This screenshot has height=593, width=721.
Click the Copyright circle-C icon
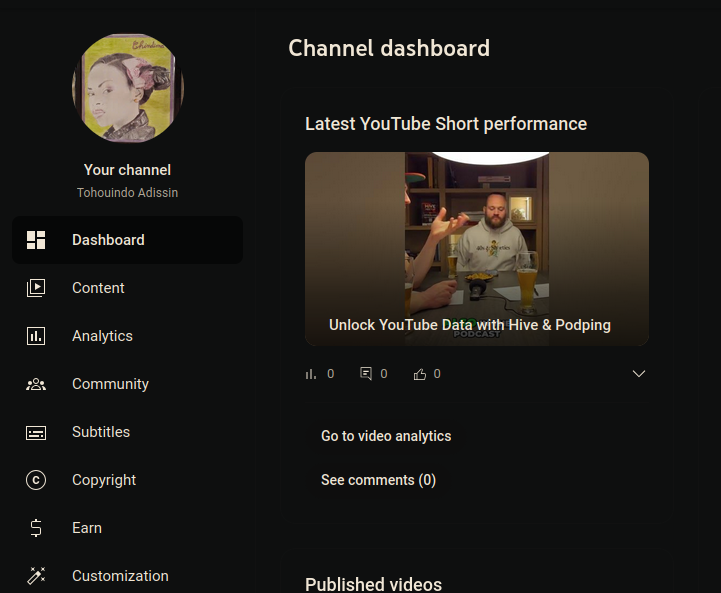tap(36, 480)
